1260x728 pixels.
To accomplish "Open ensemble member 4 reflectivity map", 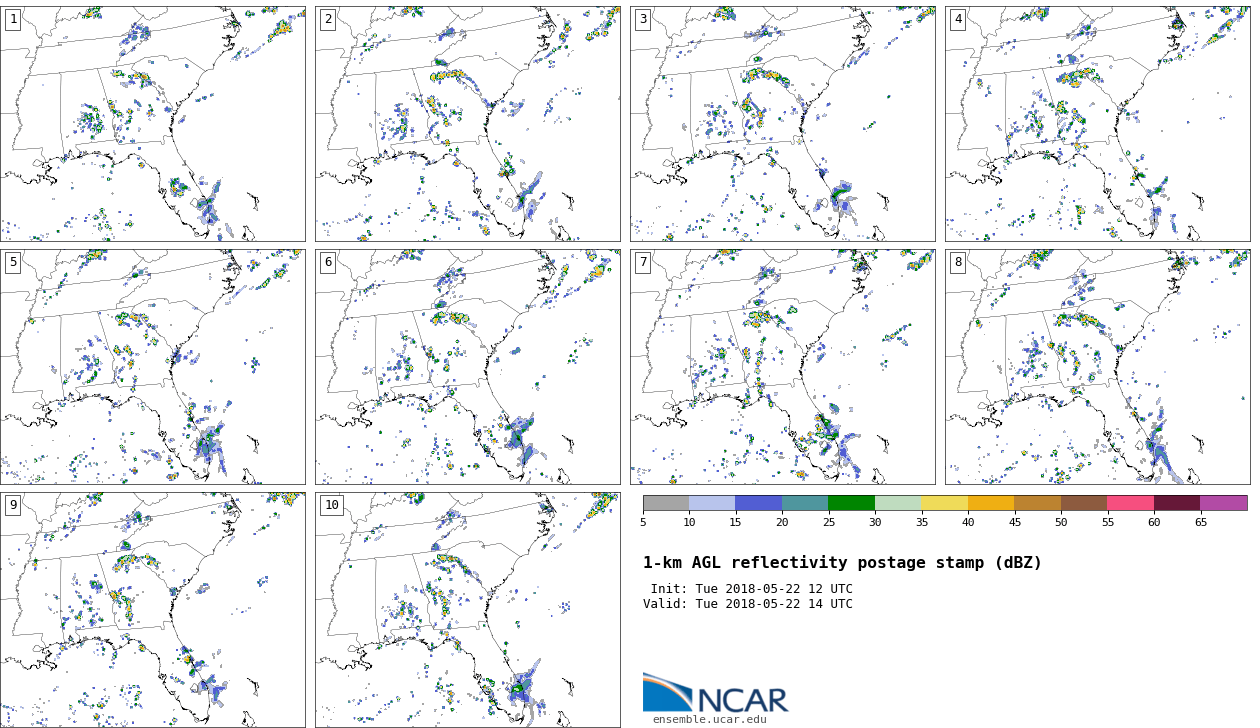I will (1097, 123).
